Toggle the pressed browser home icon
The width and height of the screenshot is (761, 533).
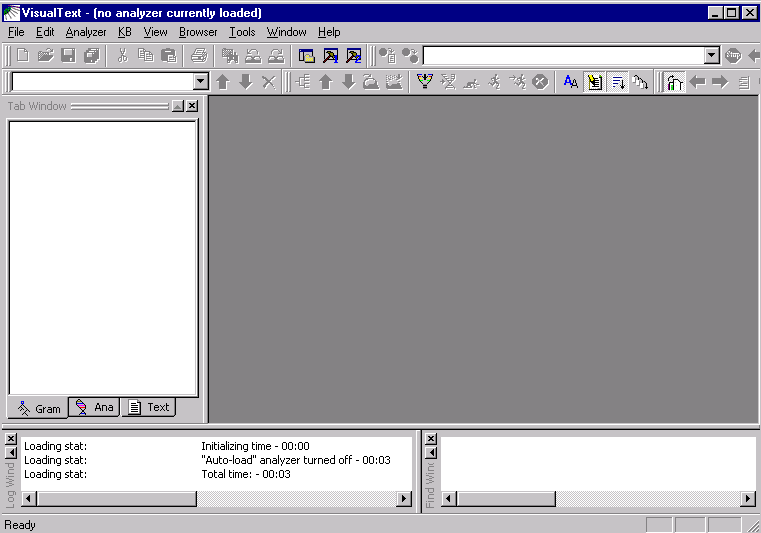point(675,82)
